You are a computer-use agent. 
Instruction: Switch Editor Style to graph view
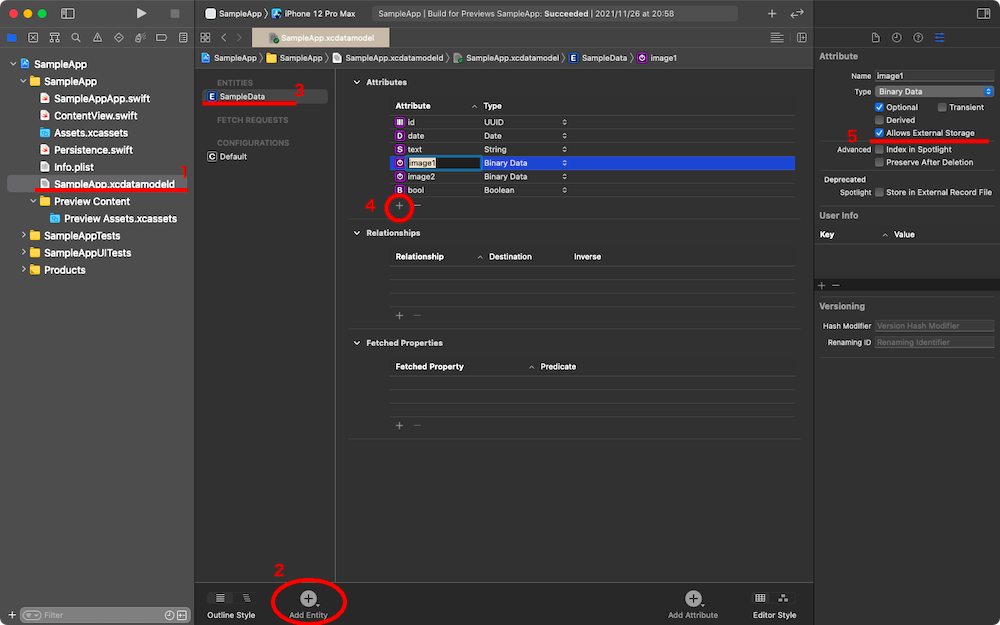pyautogui.click(x=783, y=598)
